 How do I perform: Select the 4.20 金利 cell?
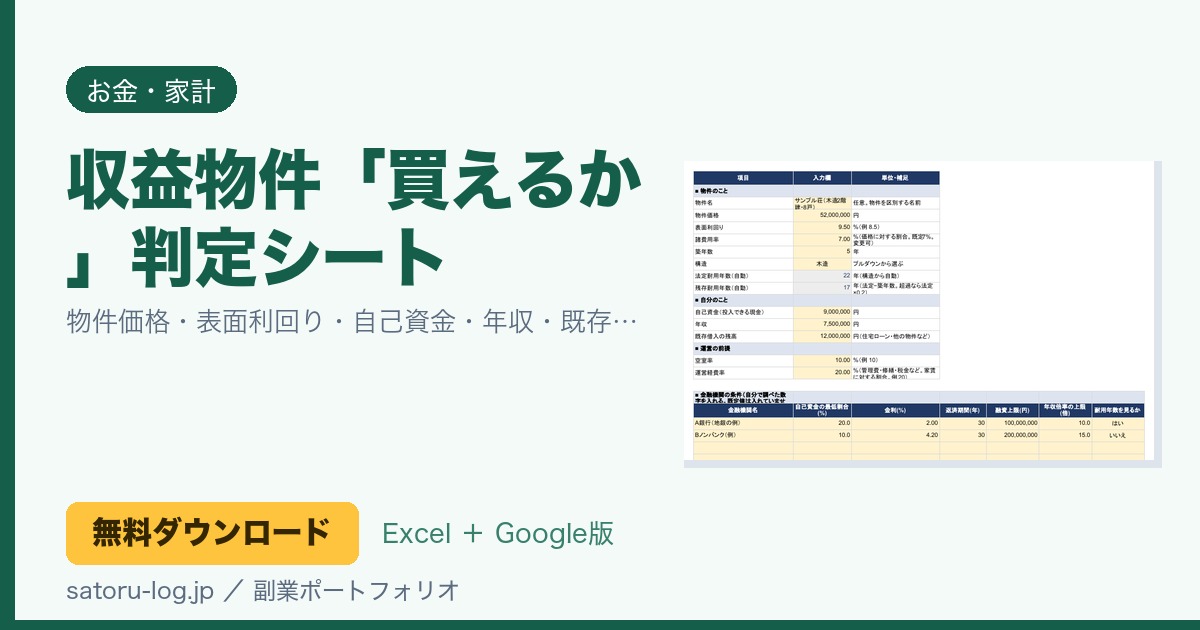(895, 435)
